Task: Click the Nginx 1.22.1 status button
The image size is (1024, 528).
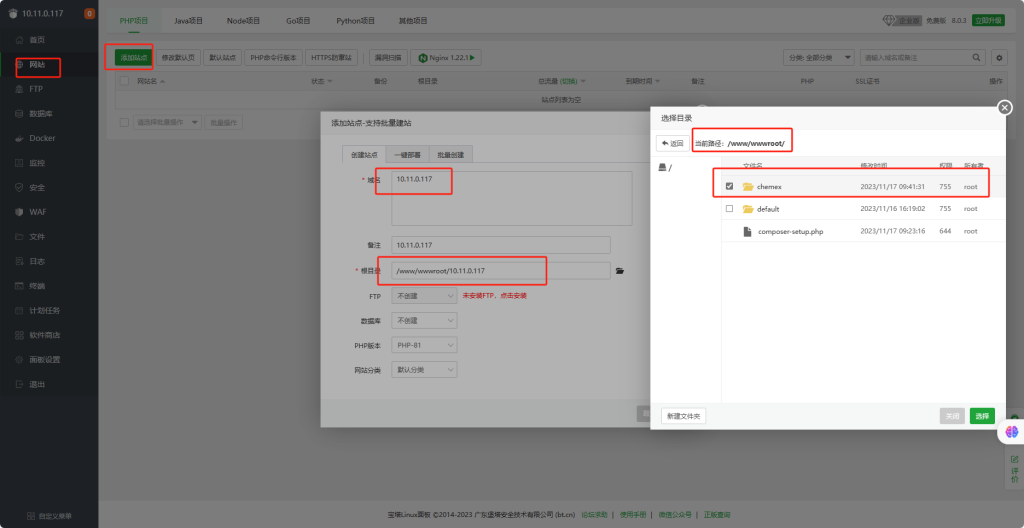Action: [x=445, y=58]
